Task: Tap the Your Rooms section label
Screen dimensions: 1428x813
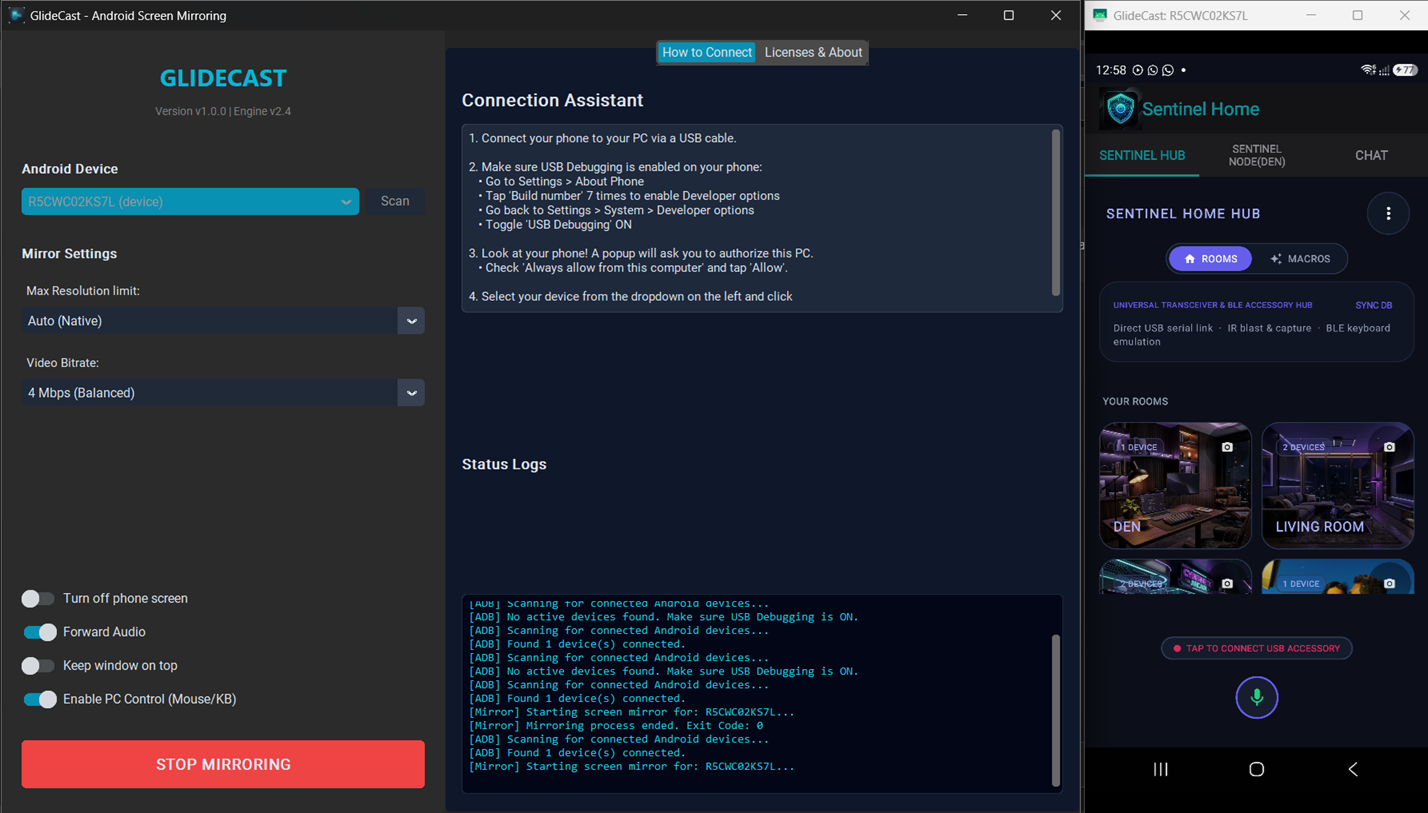Action: (x=1135, y=401)
